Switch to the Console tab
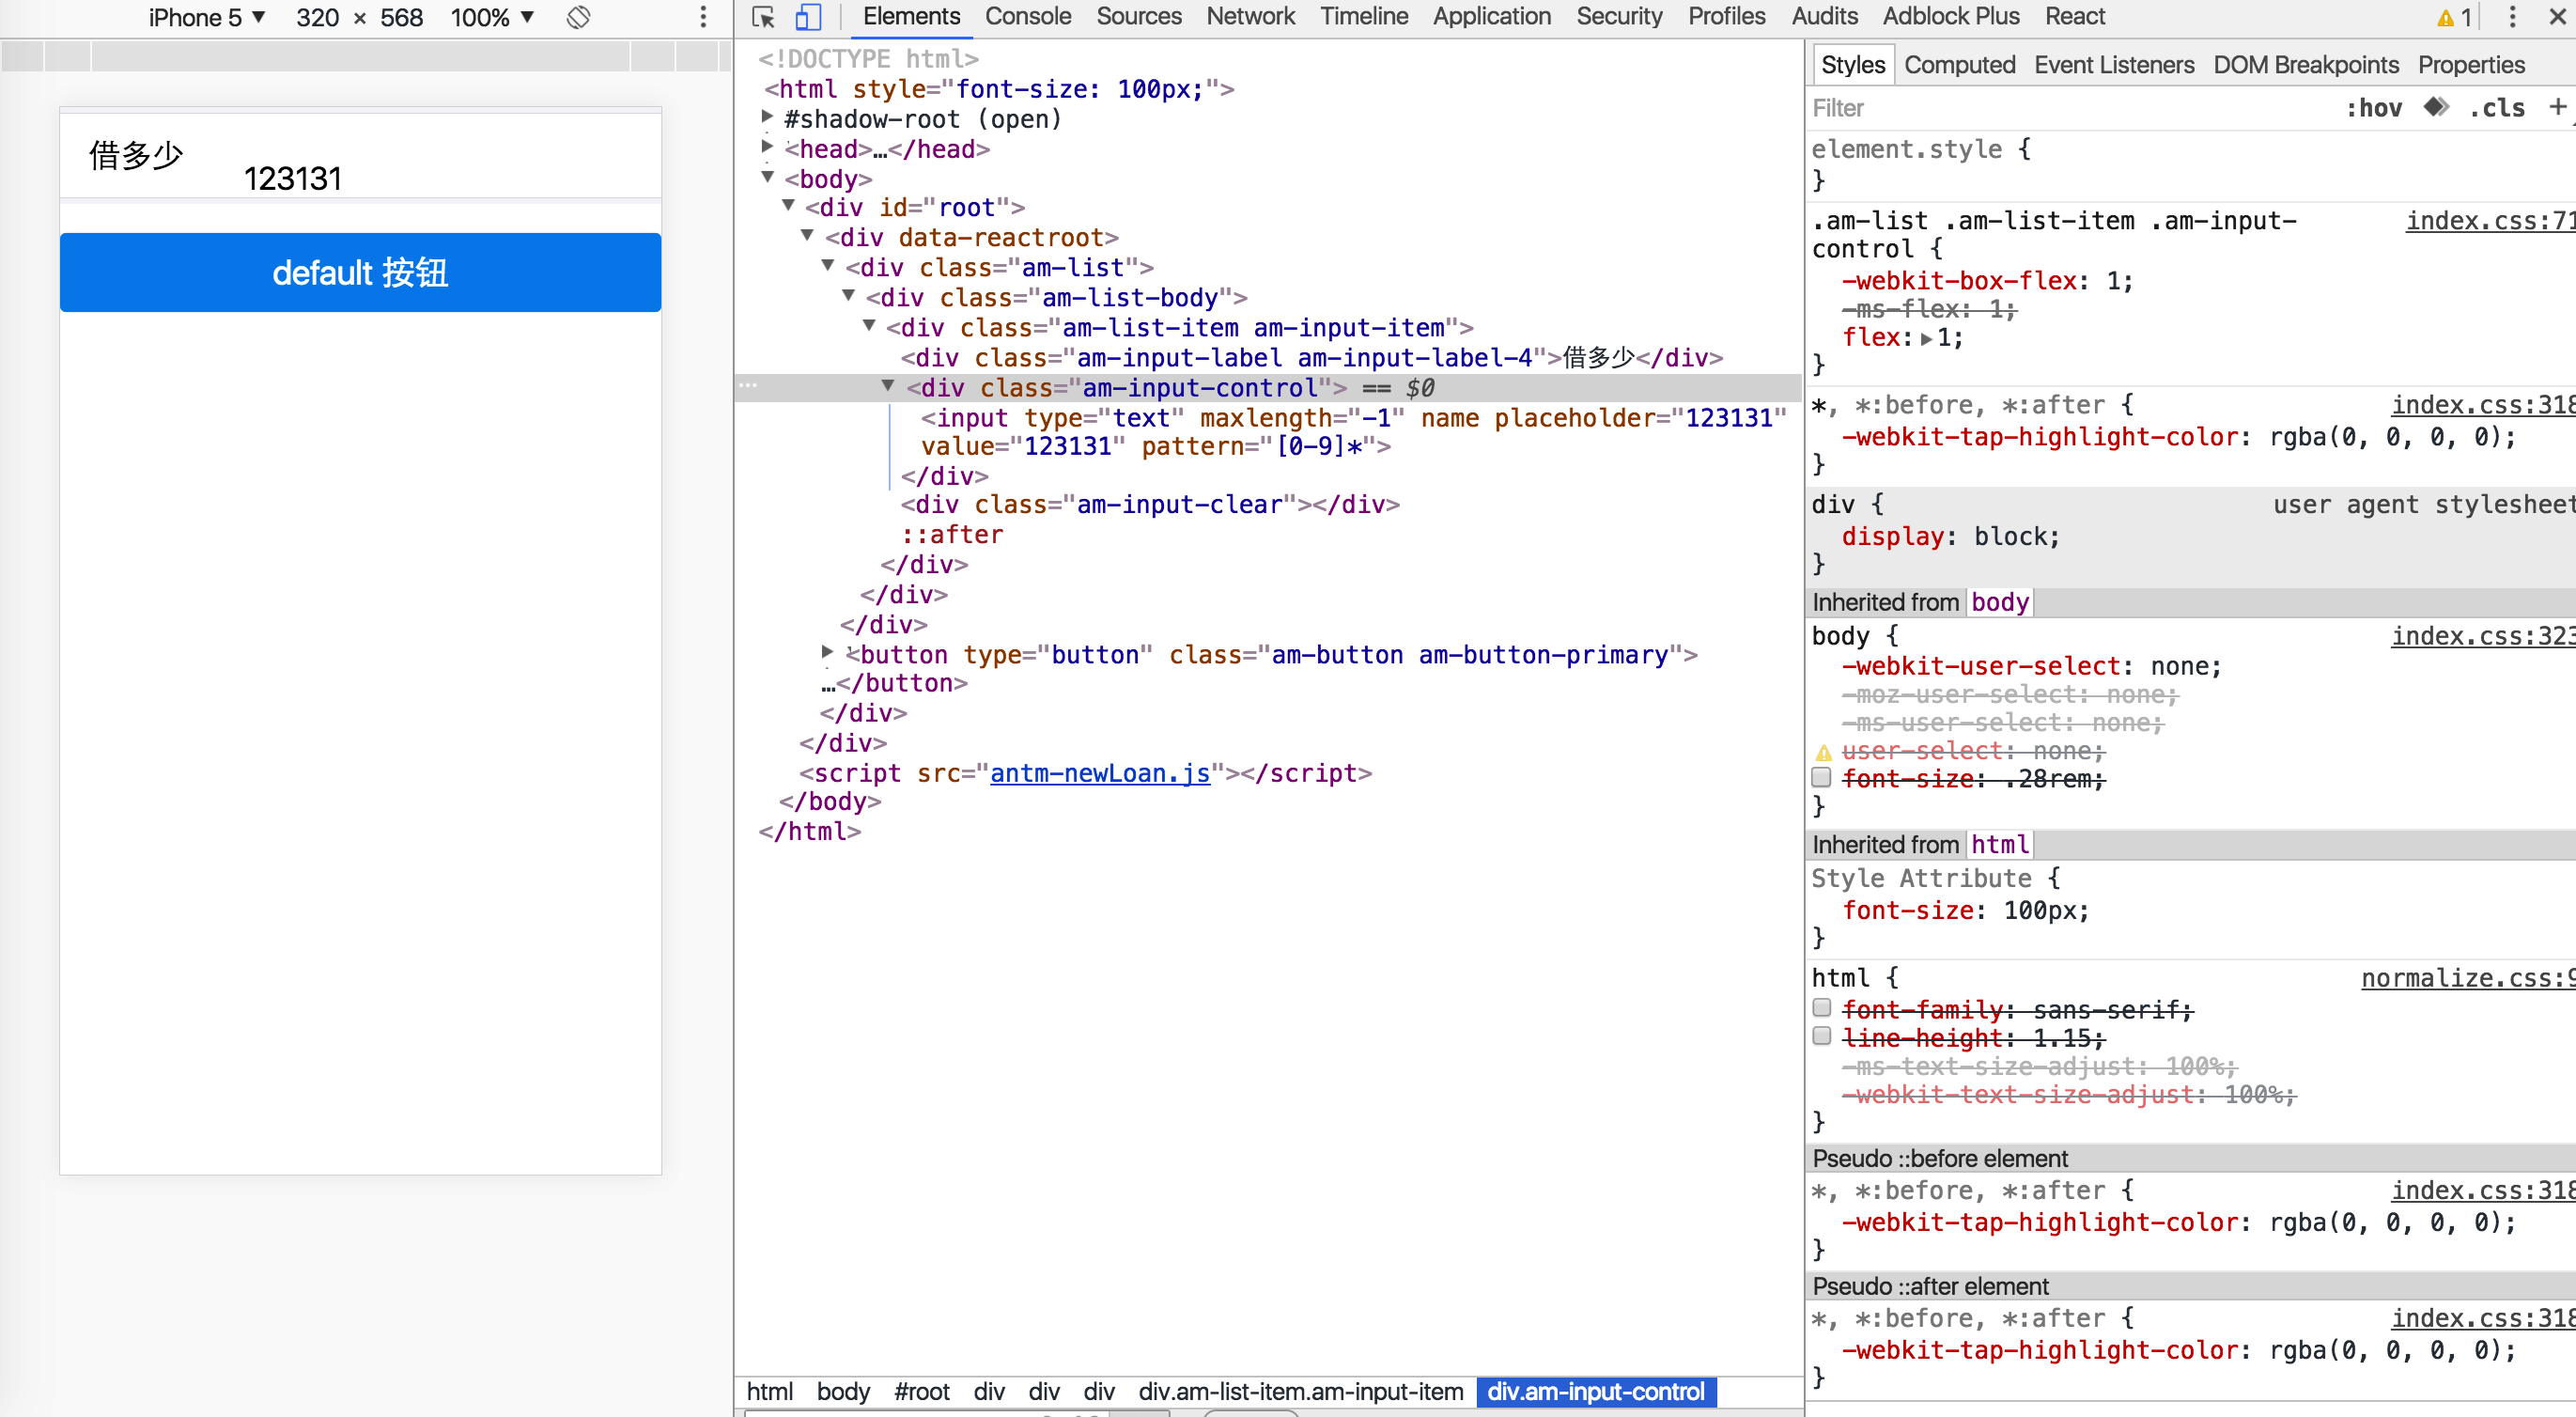Viewport: 2576px width, 1417px height. pyautogui.click(x=1028, y=16)
